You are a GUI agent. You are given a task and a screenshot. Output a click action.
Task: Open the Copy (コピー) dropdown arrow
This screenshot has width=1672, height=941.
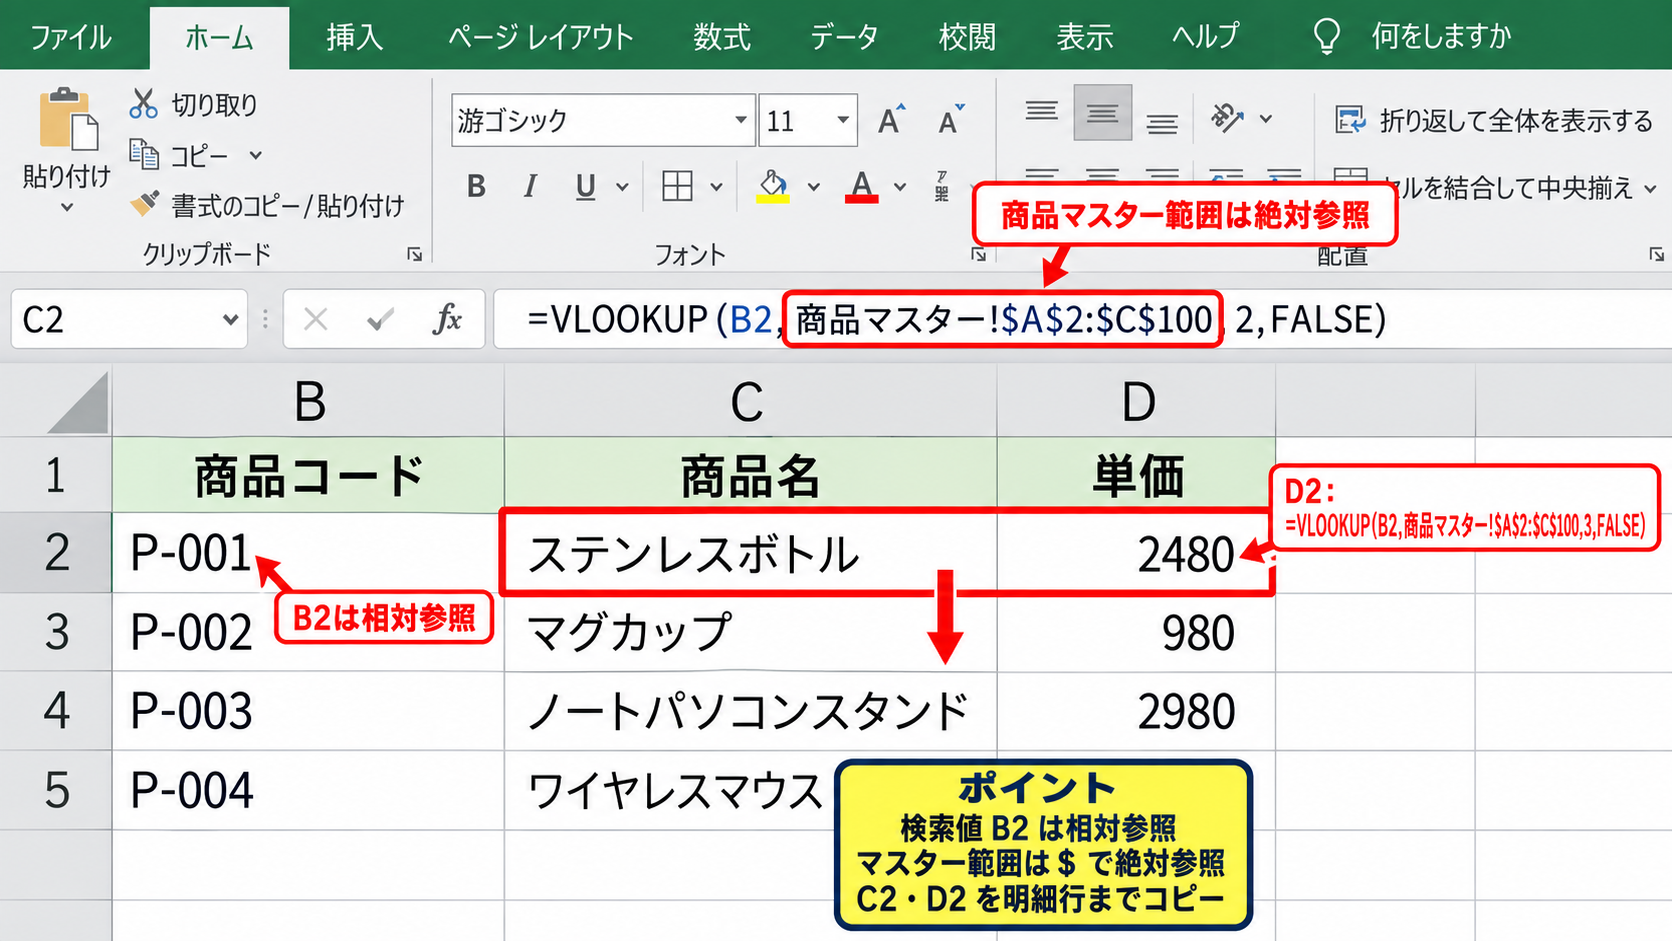point(256,155)
